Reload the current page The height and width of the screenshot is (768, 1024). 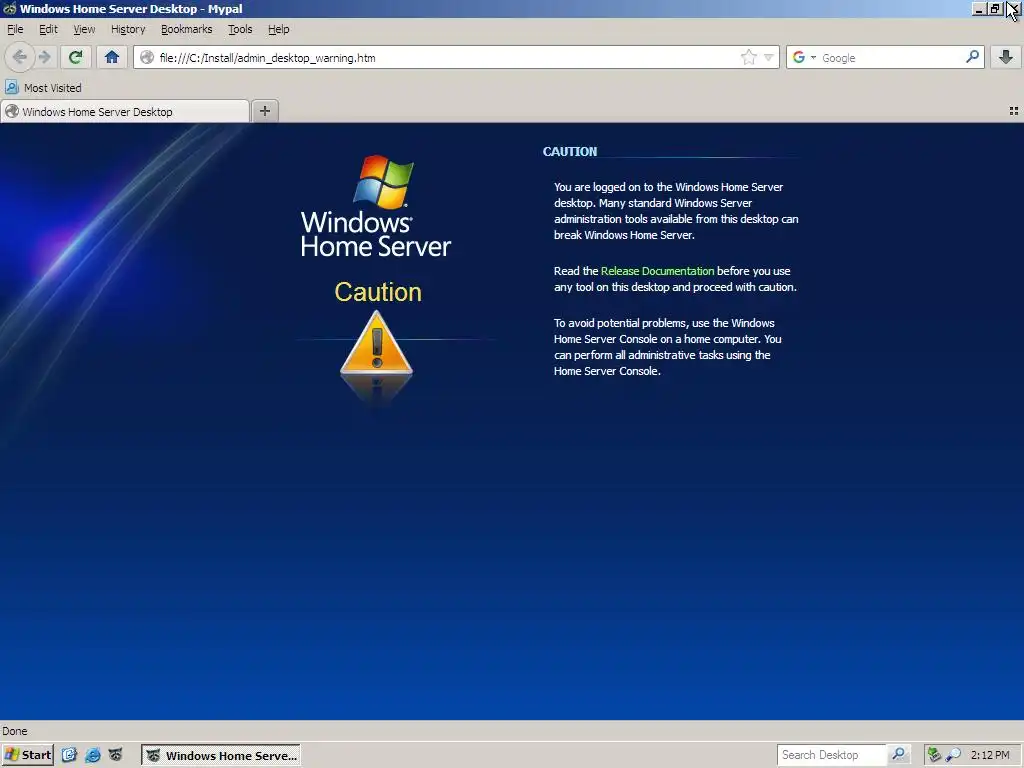pos(75,57)
